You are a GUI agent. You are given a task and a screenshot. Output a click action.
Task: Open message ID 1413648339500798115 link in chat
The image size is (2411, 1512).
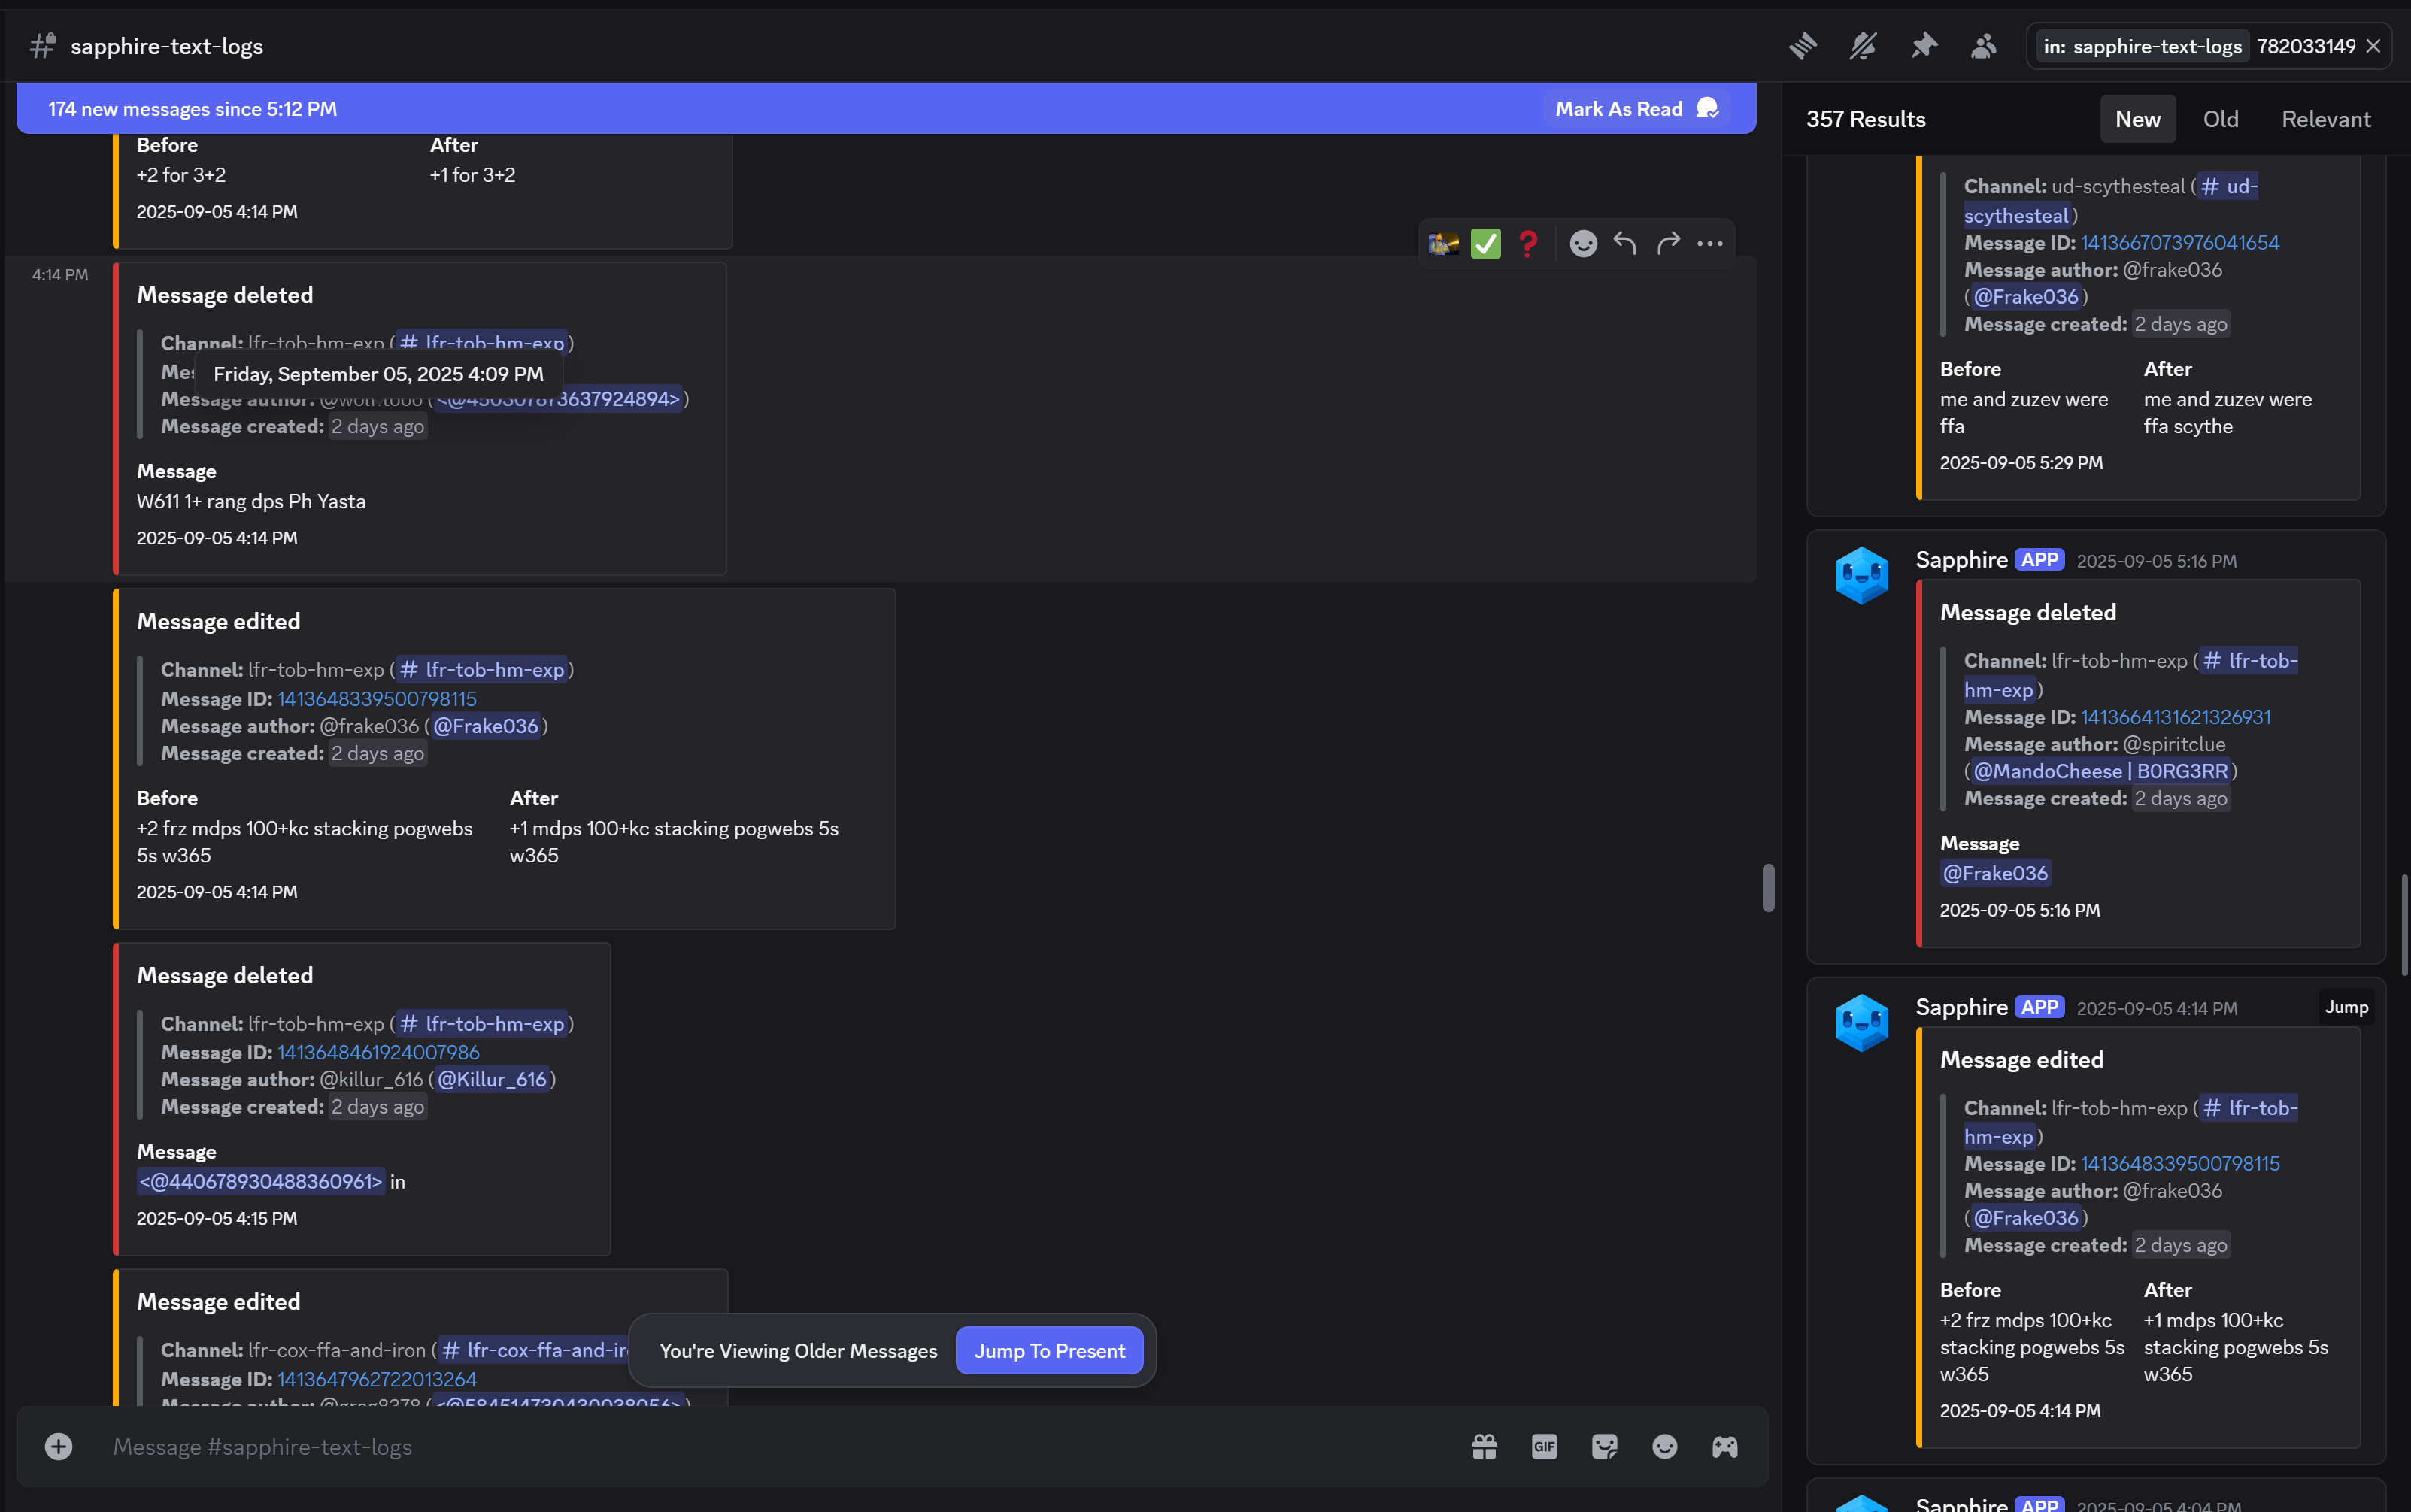click(x=377, y=699)
